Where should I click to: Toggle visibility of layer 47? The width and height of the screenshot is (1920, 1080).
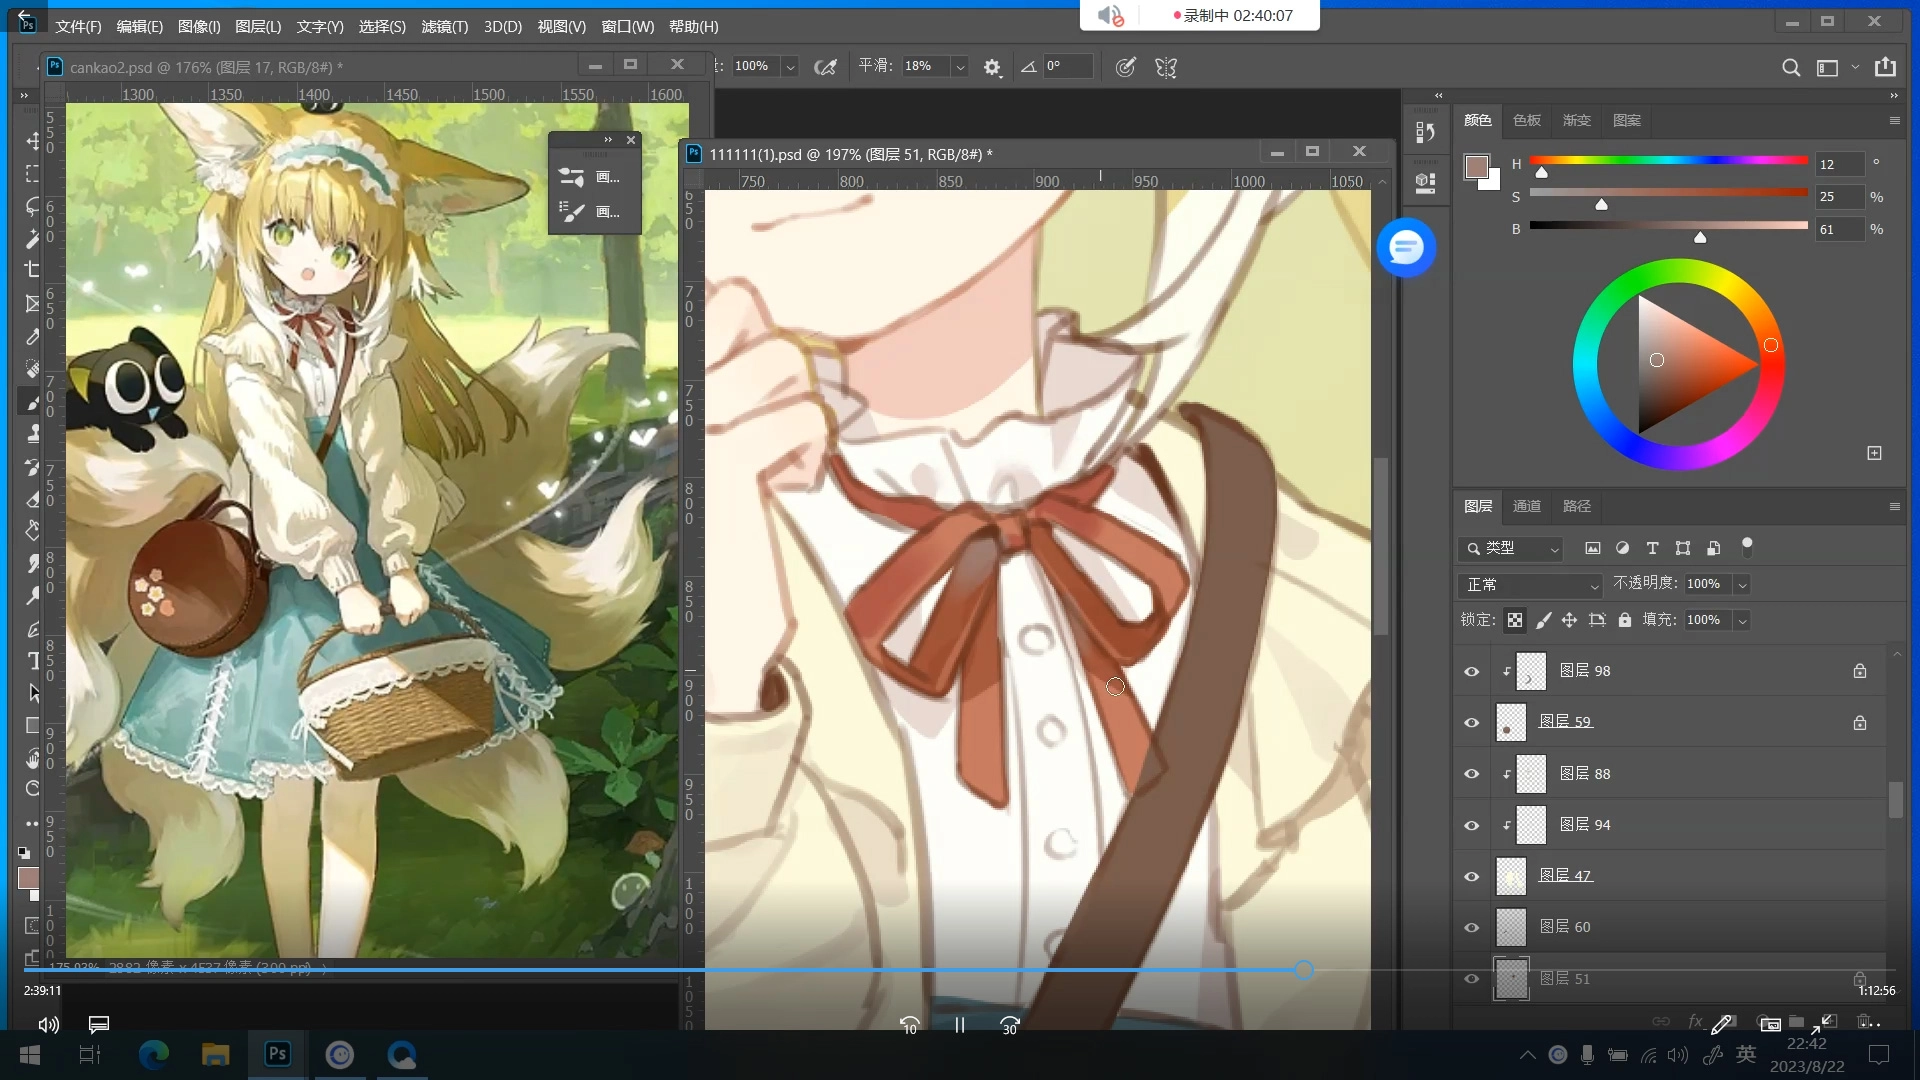1471,876
